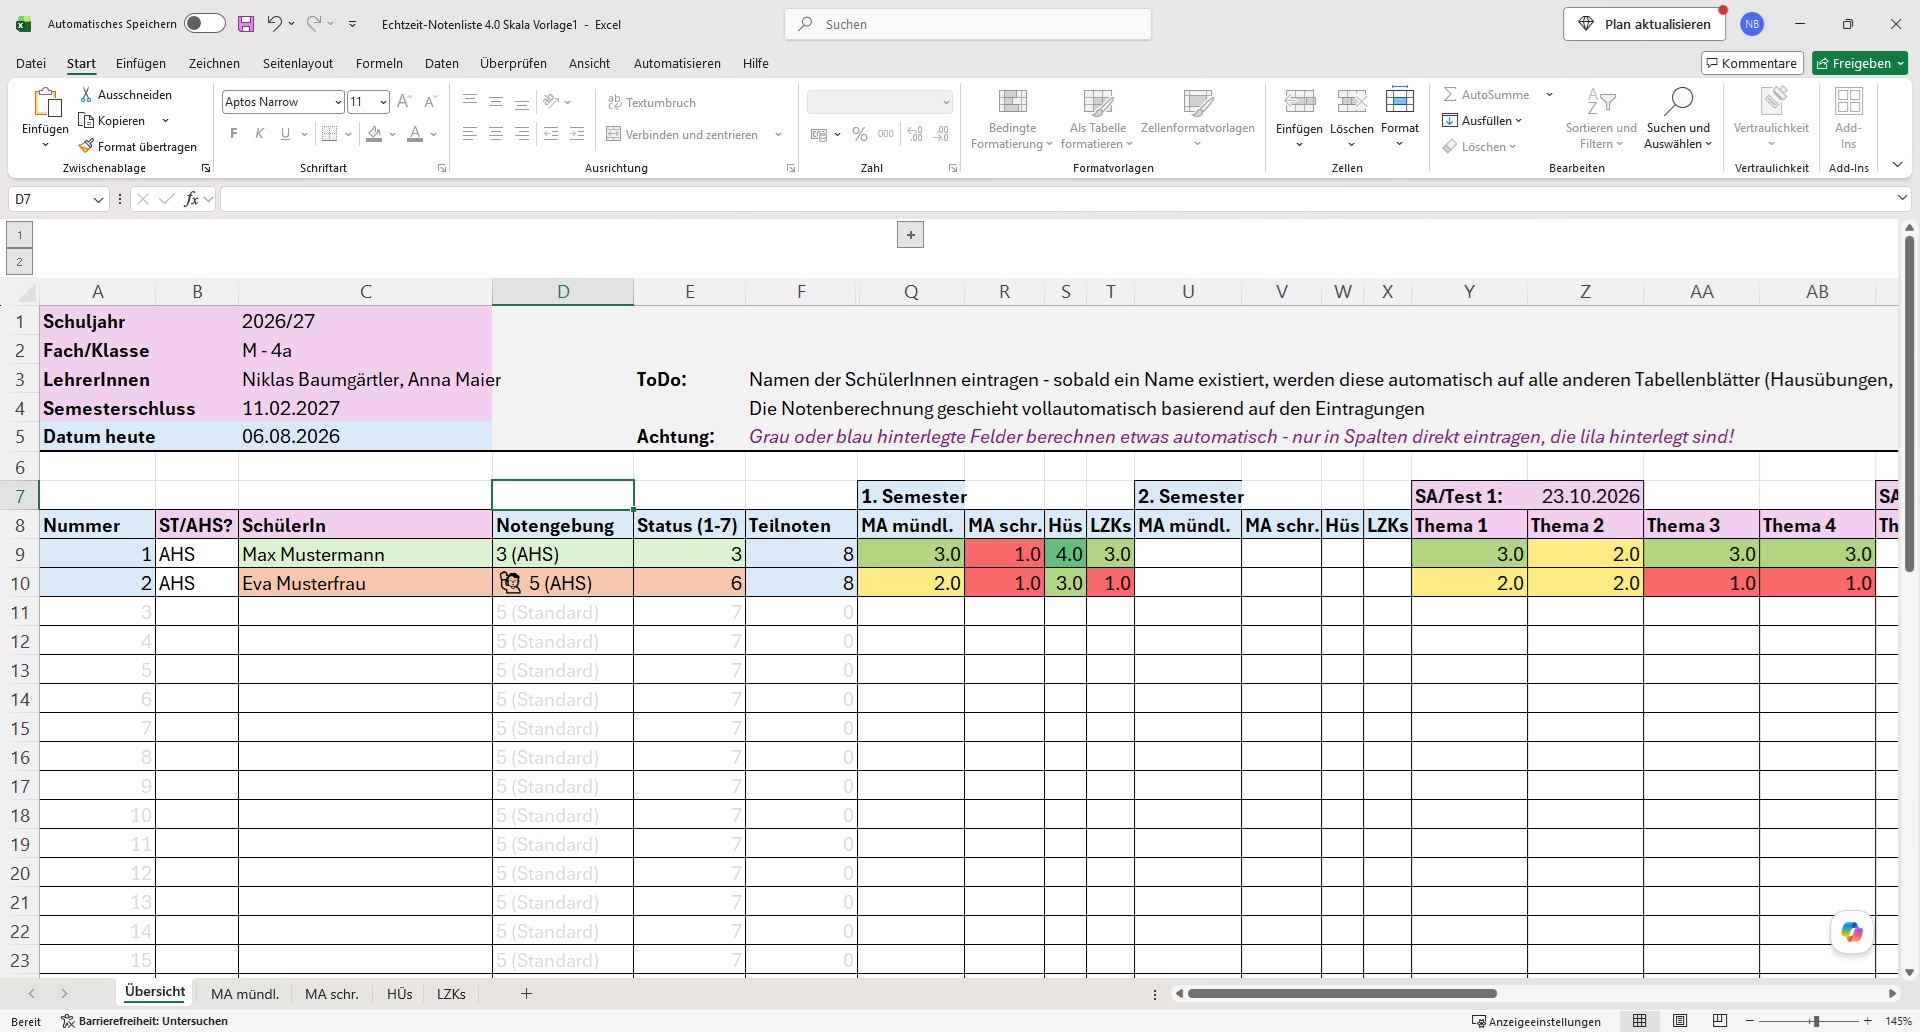Screen dimensions: 1920x1032
Task: Open Bedingte Formatierung menu
Action: tap(1012, 119)
